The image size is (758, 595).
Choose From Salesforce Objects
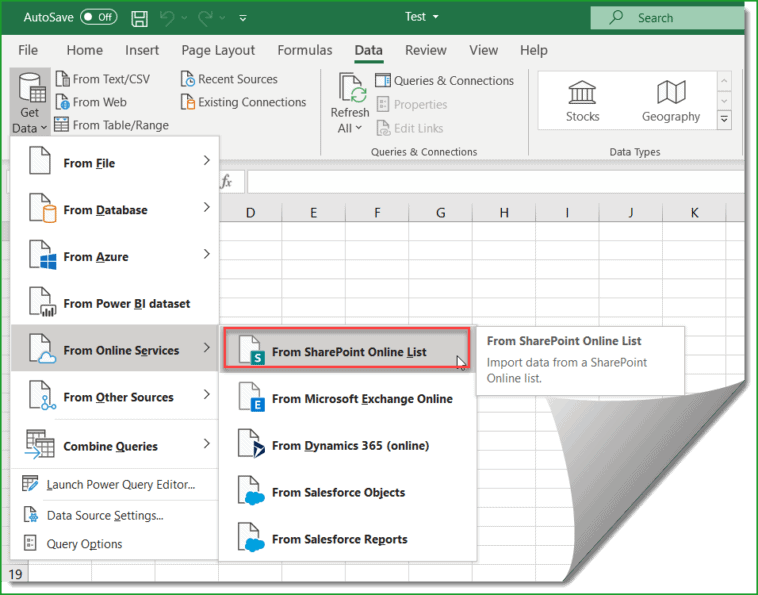point(348,492)
